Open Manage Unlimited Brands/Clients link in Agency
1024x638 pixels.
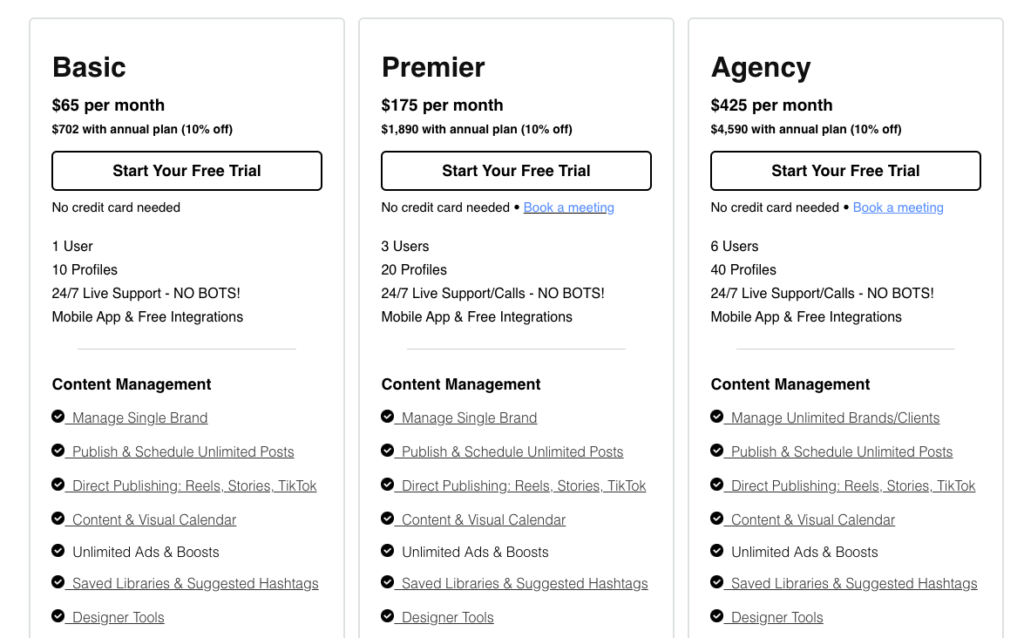835,418
